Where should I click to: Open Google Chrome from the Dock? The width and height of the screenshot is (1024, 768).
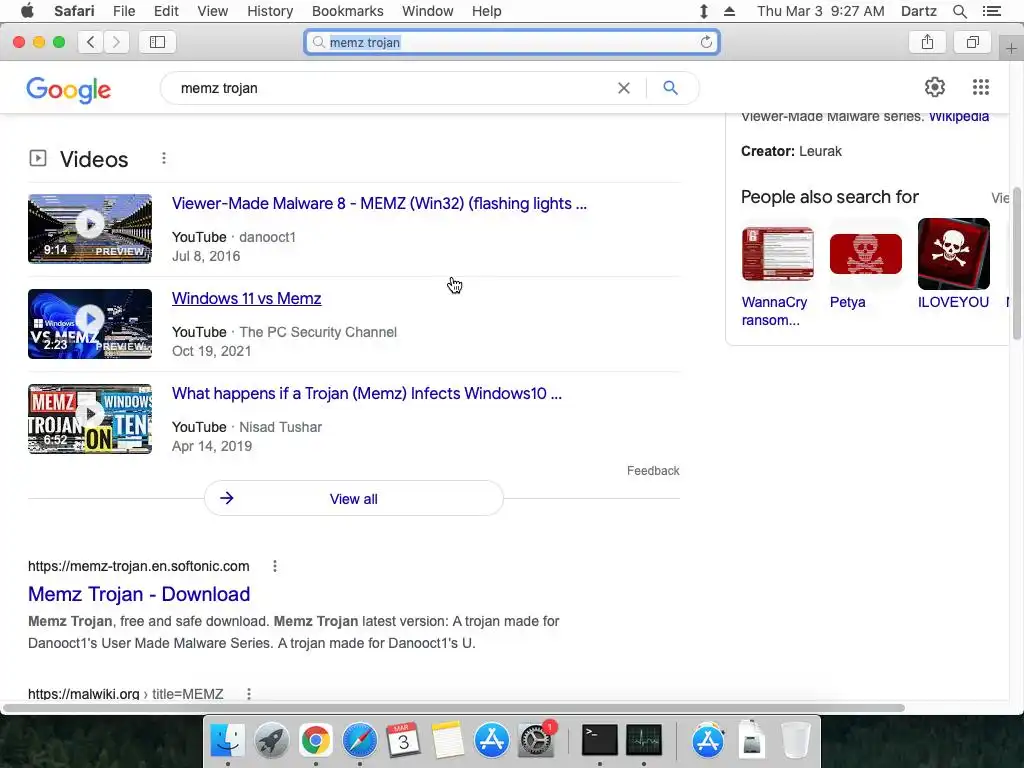[x=315, y=740]
